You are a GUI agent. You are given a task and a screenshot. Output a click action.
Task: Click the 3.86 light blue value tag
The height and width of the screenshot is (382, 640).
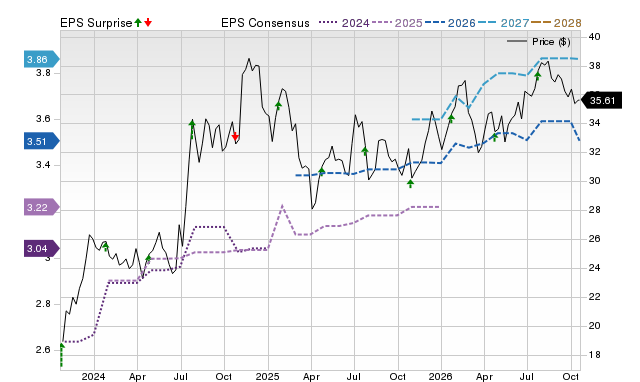coord(42,59)
